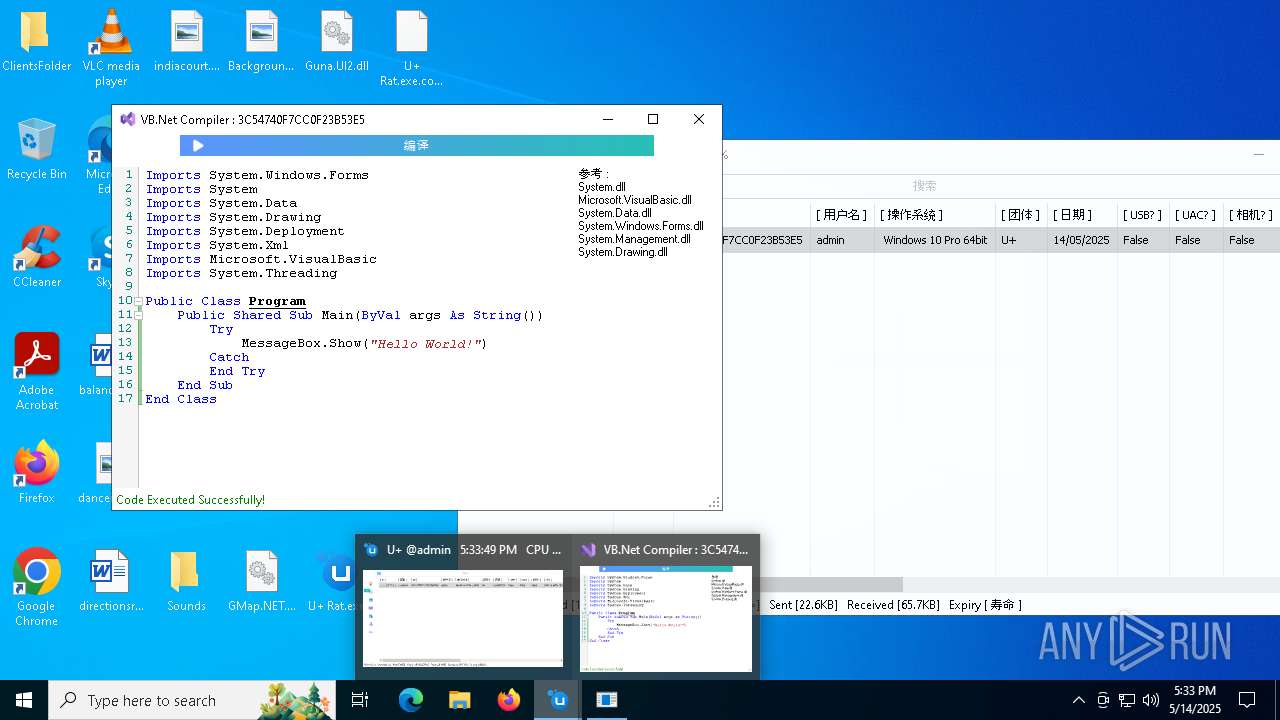
Task: Sort by USB? column header
Action: [x=1142, y=215]
